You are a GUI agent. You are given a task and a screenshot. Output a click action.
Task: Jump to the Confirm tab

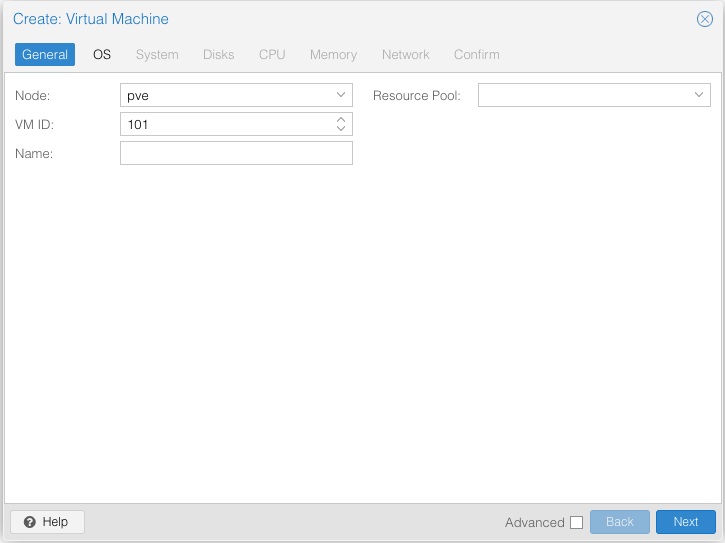click(477, 55)
